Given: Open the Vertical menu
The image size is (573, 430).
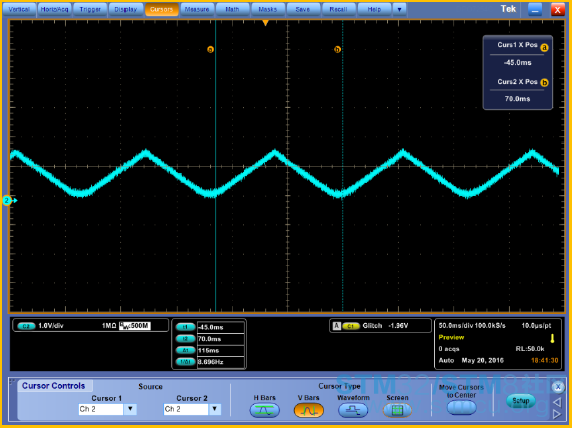Looking at the screenshot, I should point(19,9).
